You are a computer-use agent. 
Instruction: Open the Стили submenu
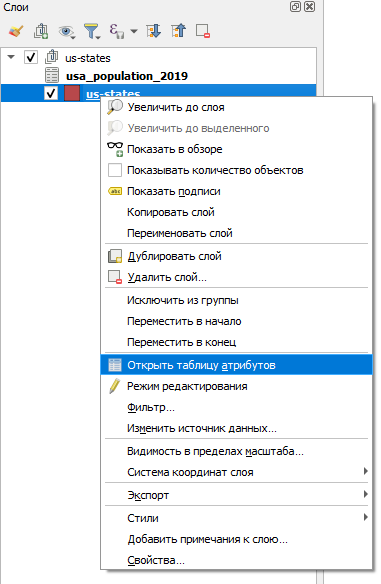[236, 518]
